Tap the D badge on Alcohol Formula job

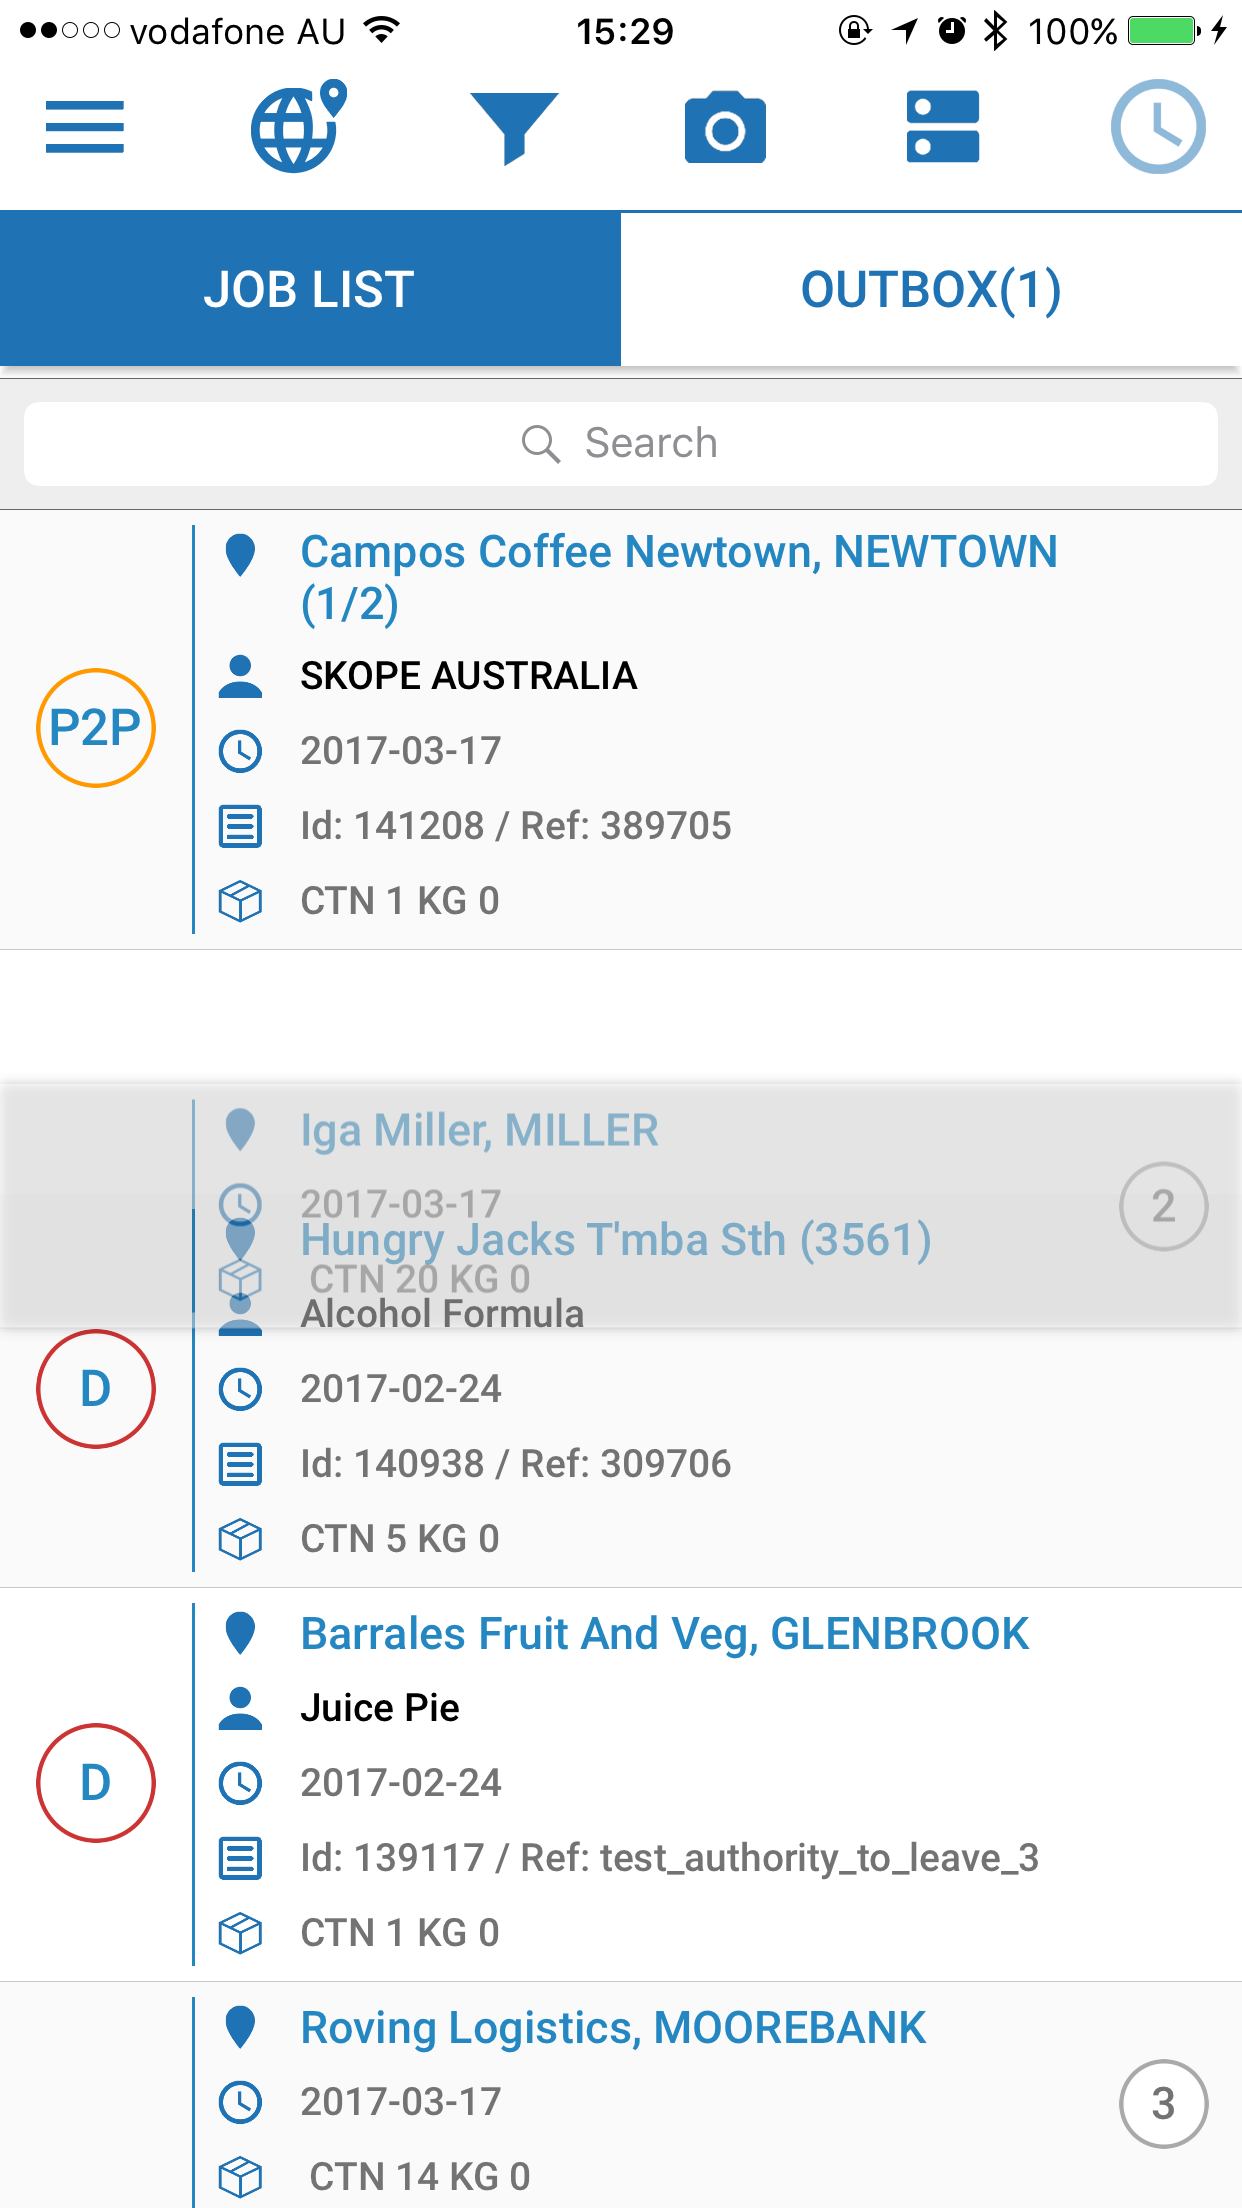(x=96, y=1389)
